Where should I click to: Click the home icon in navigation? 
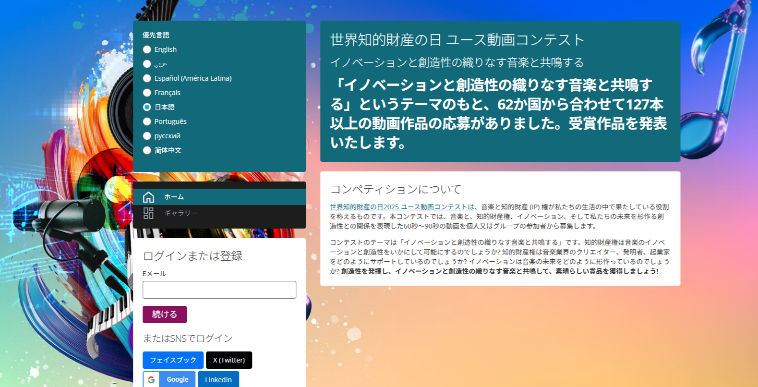(x=148, y=197)
